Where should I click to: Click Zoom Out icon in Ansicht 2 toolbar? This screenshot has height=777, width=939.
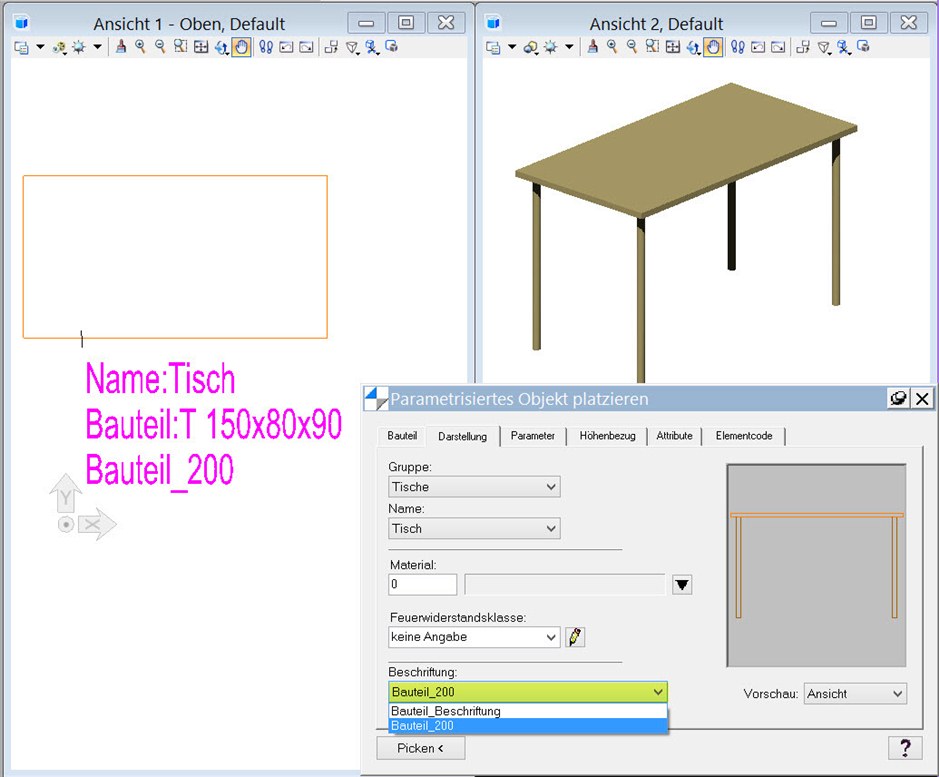[x=631, y=47]
